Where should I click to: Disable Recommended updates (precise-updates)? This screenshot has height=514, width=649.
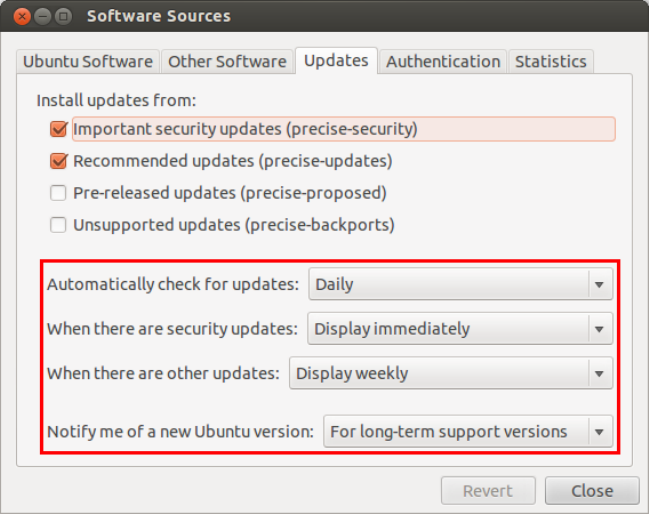coord(58,161)
